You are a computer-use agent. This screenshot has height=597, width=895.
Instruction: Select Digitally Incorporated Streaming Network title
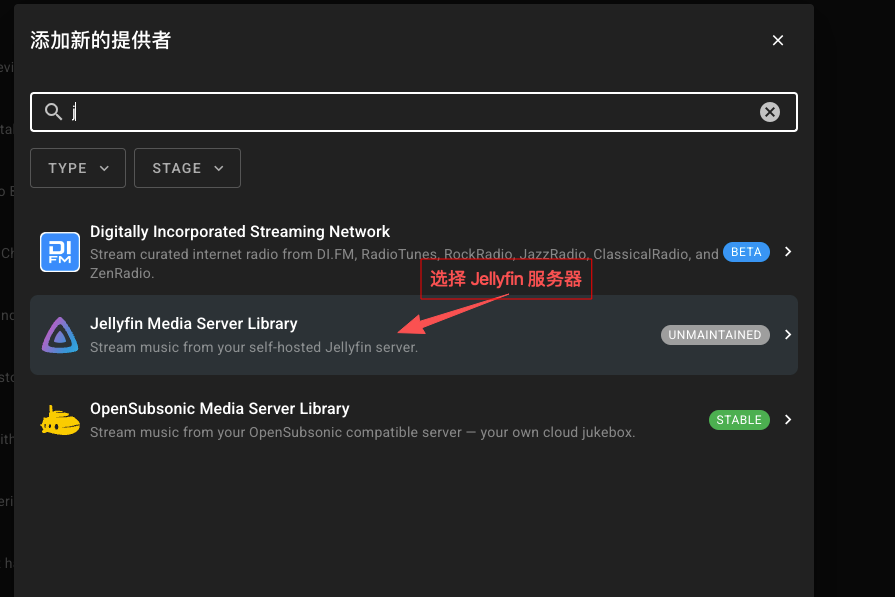click(240, 232)
